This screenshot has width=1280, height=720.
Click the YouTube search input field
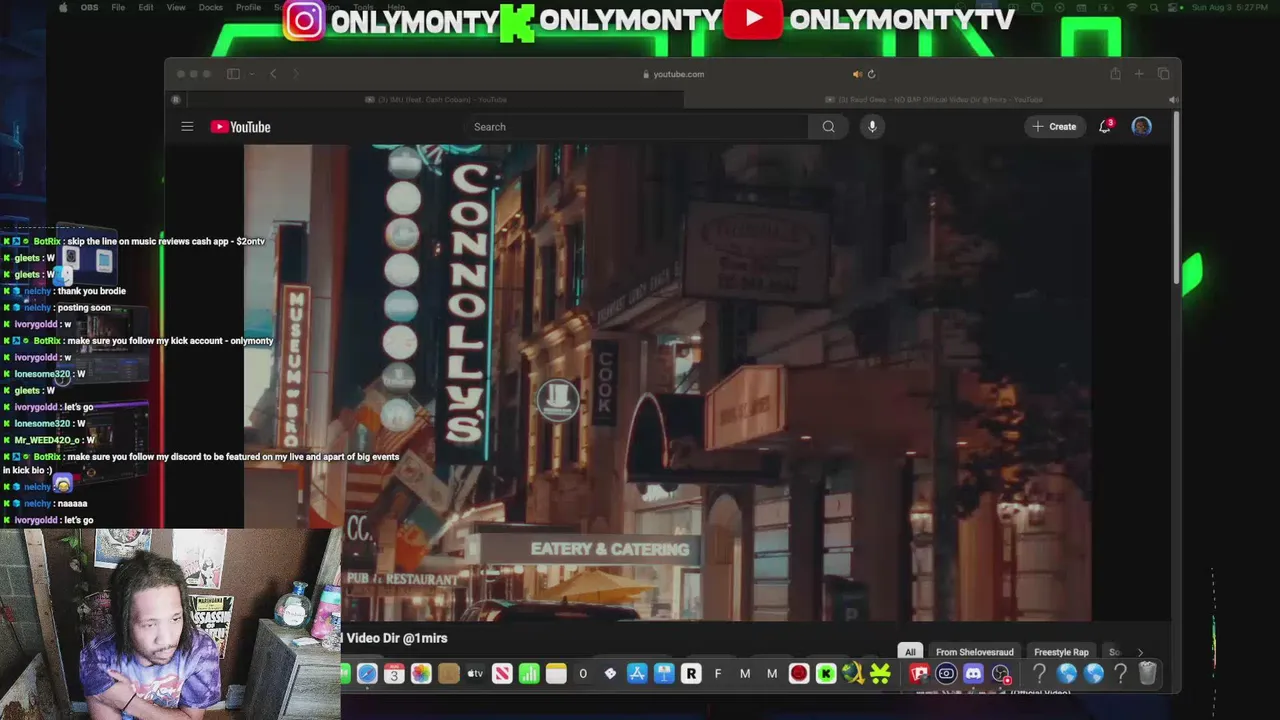click(x=636, y=127)
